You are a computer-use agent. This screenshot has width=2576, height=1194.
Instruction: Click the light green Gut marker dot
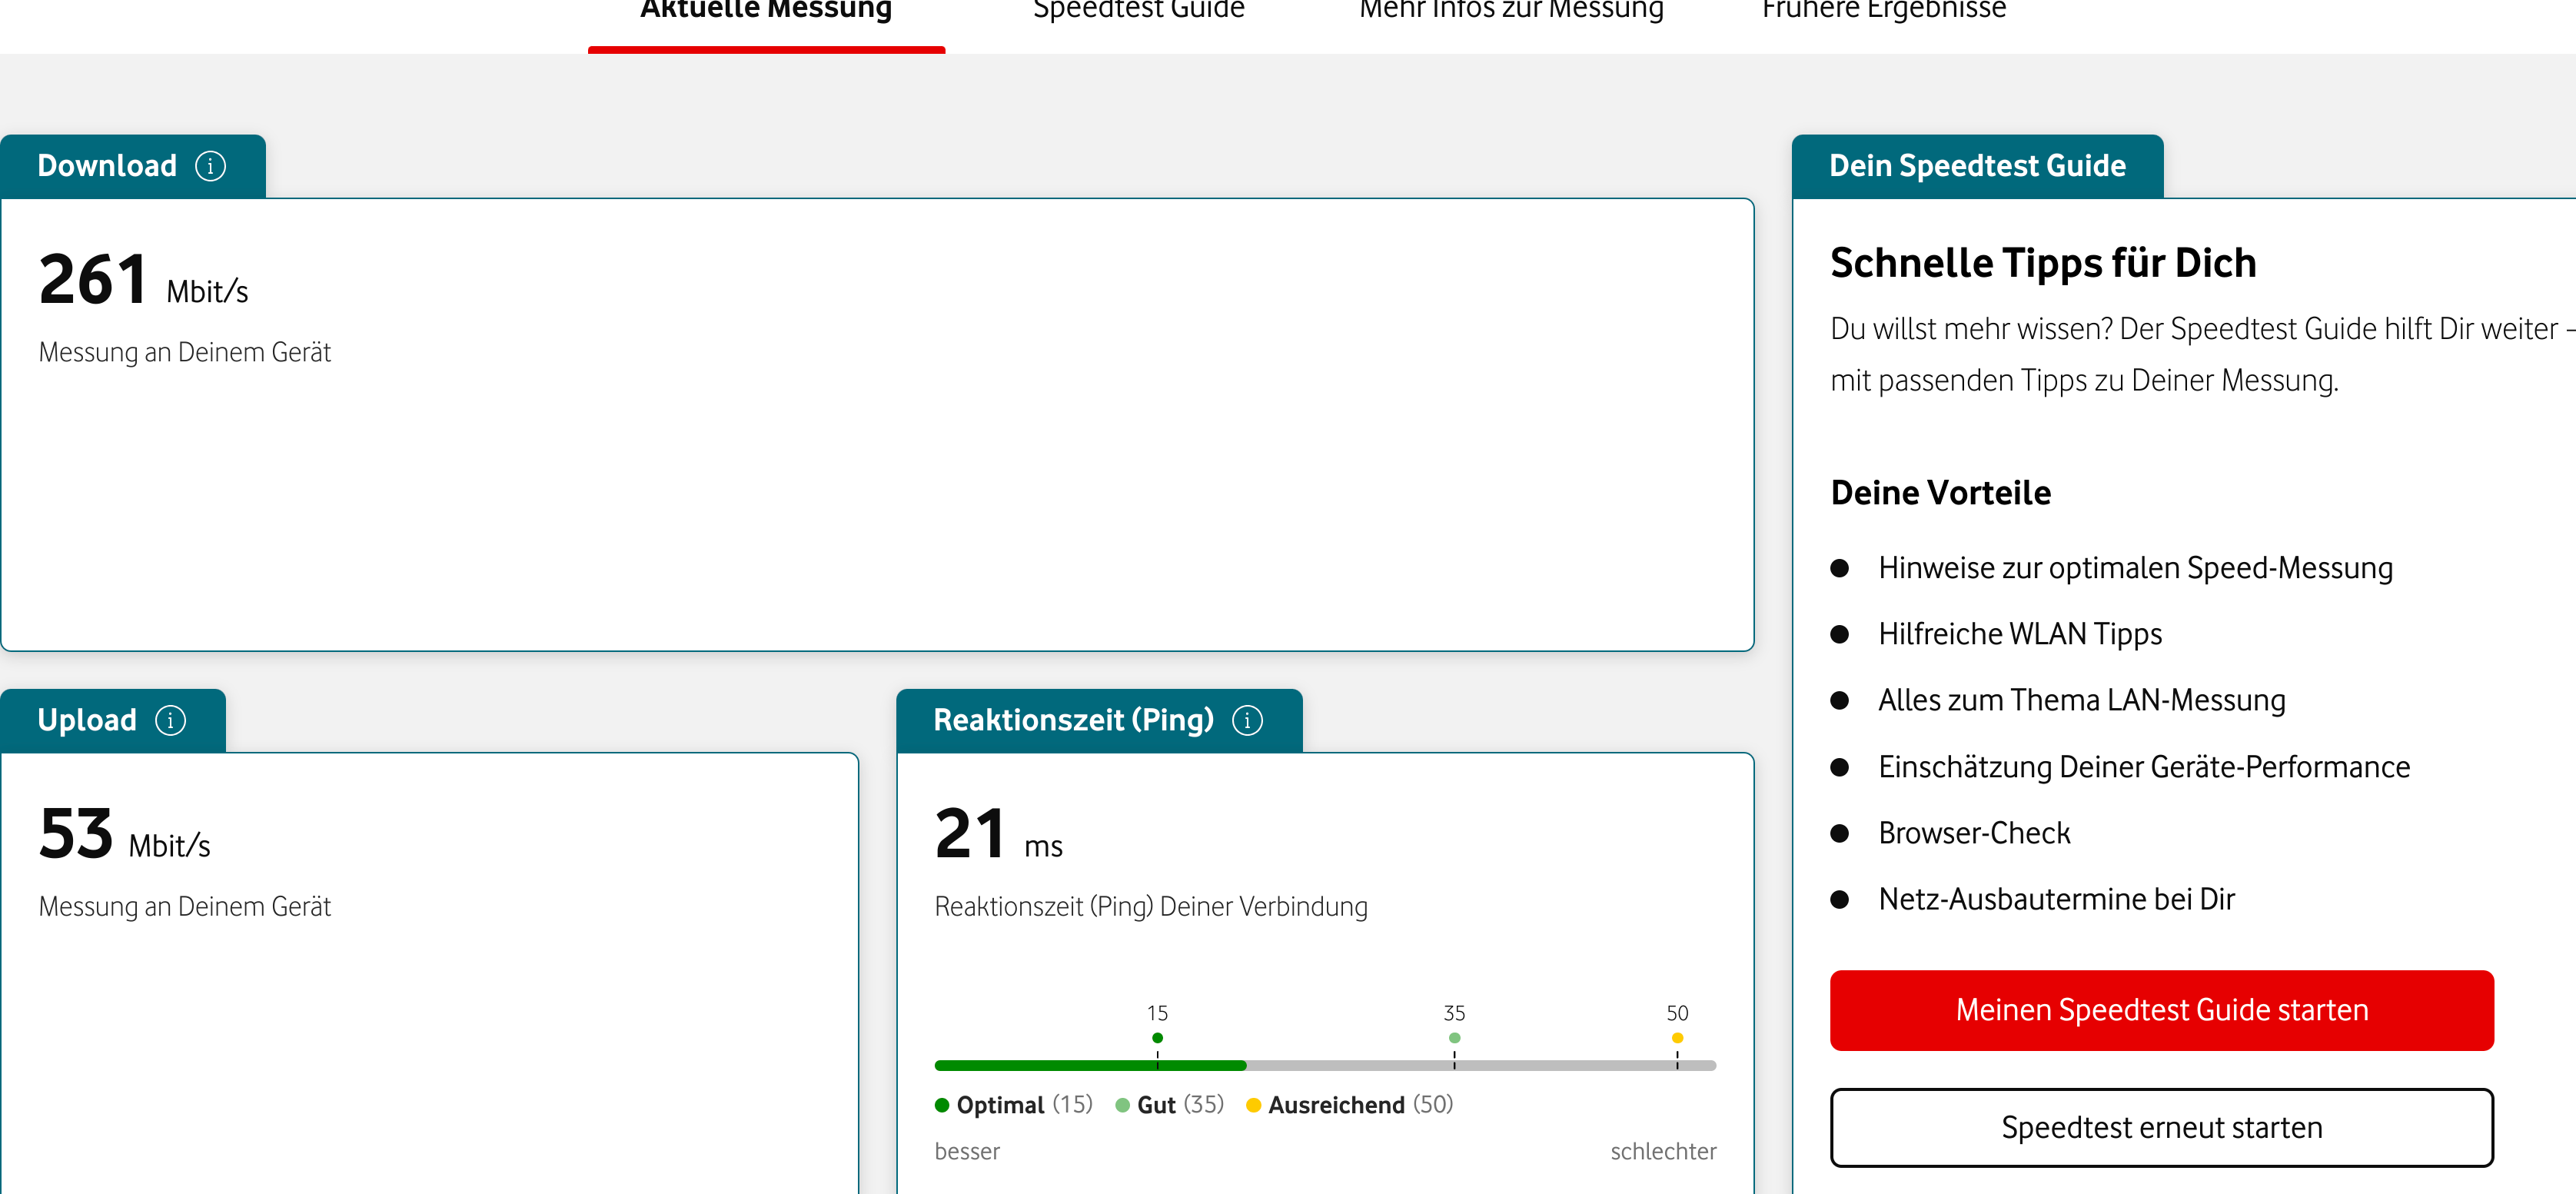tap(1454, 1038)
